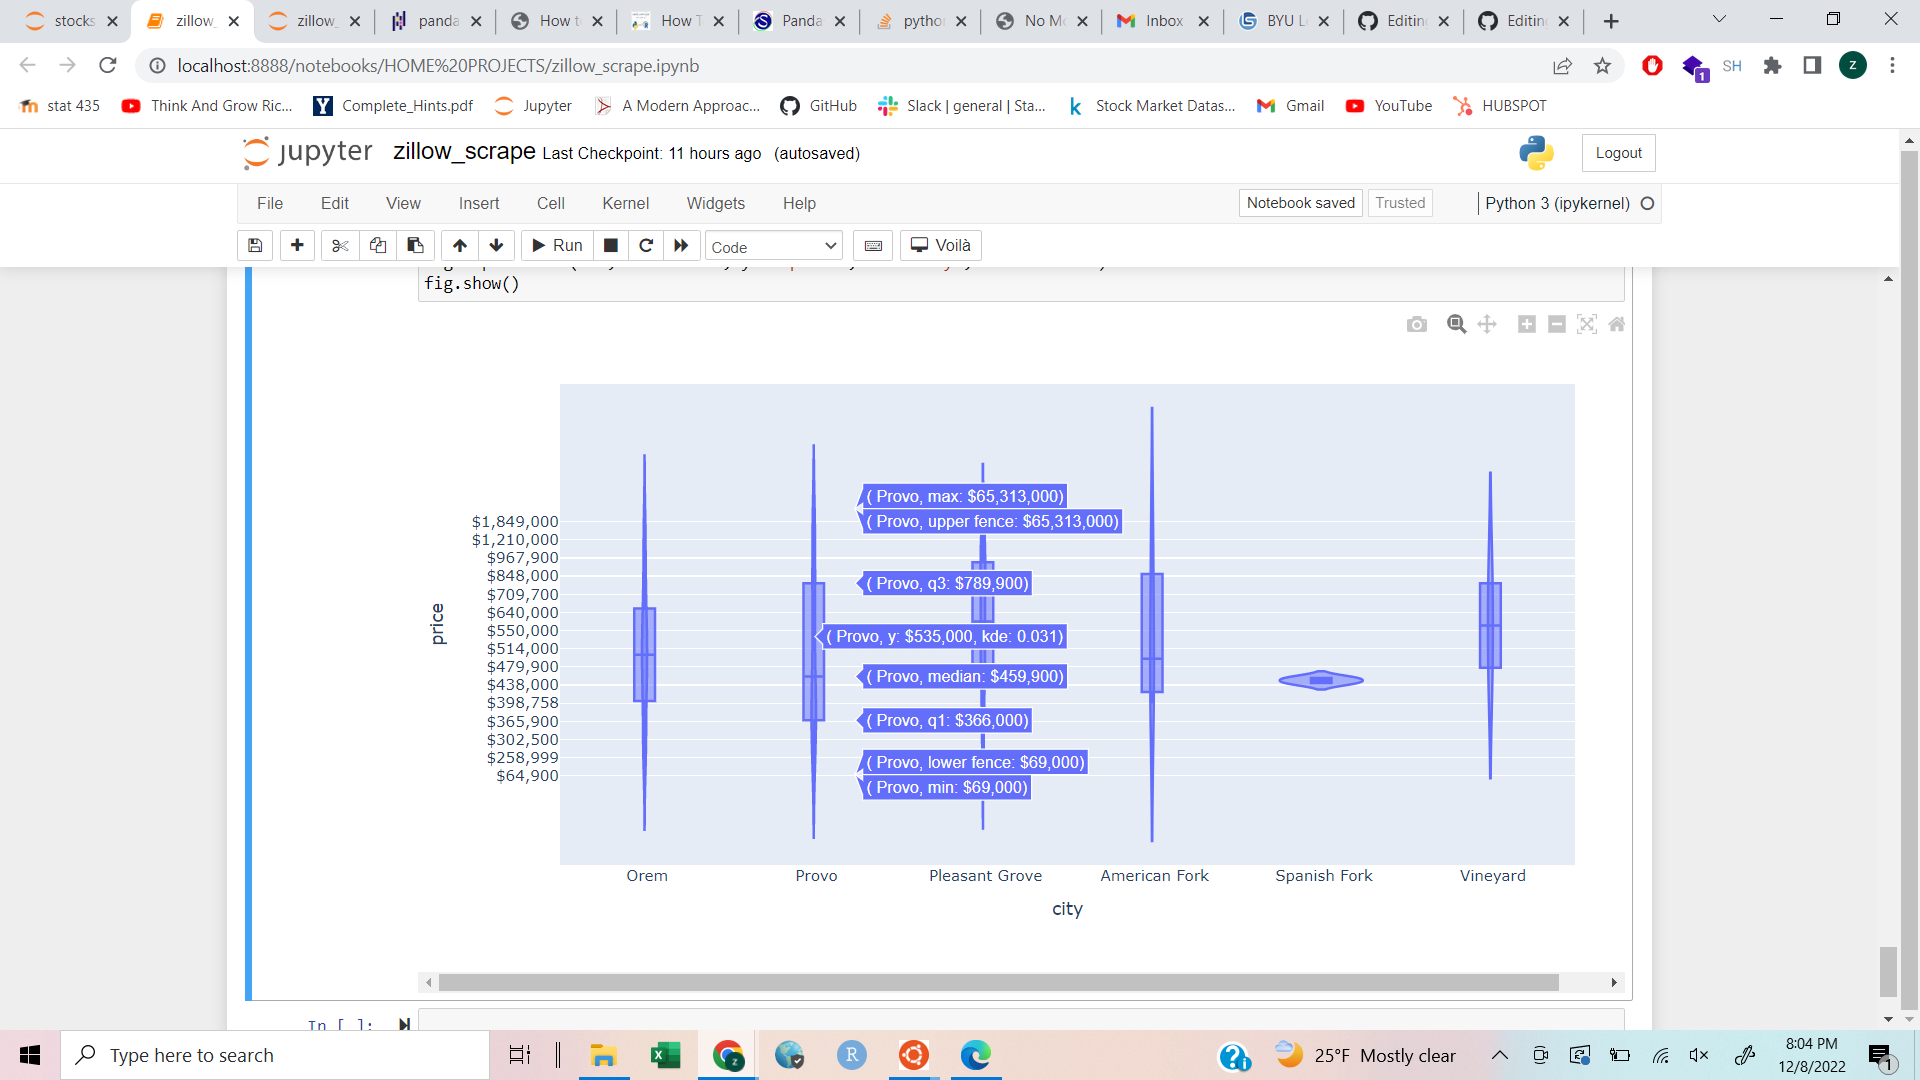The height and width of the screenshot is (1080, 1920).
Task: Save notebook with the floppy disk icon
Action: 255,246
